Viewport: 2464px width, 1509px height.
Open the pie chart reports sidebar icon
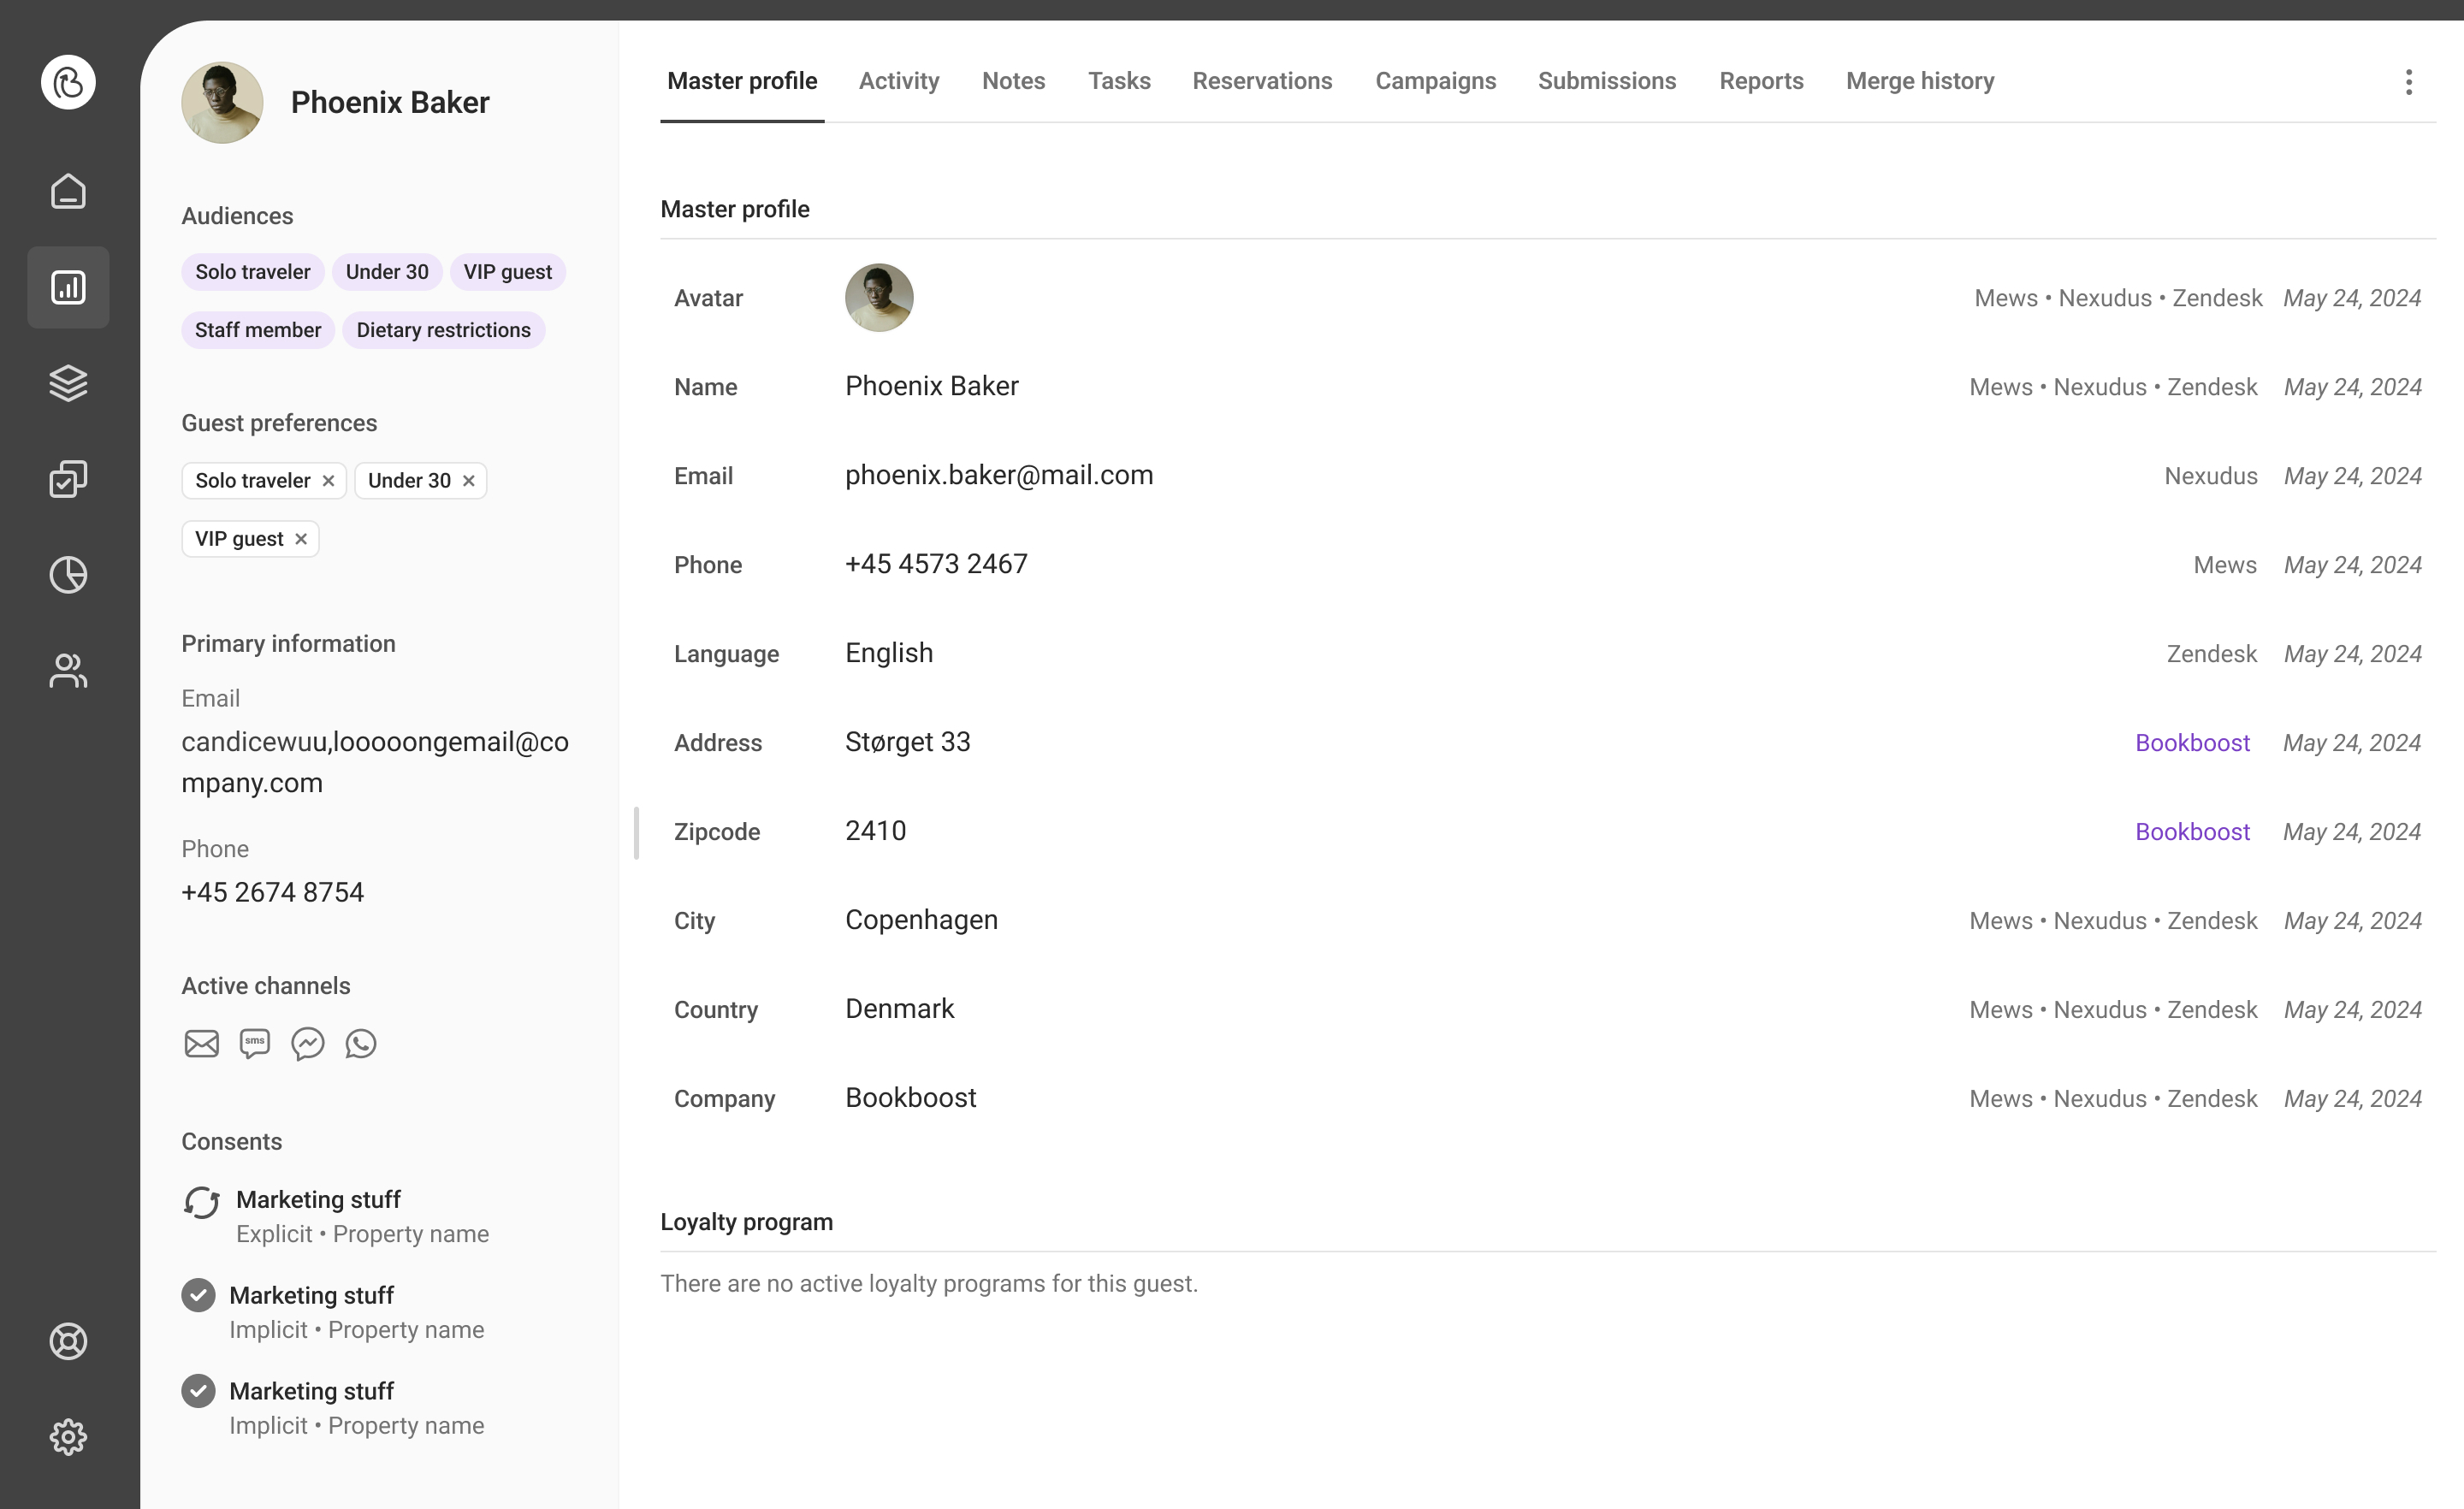68,575
